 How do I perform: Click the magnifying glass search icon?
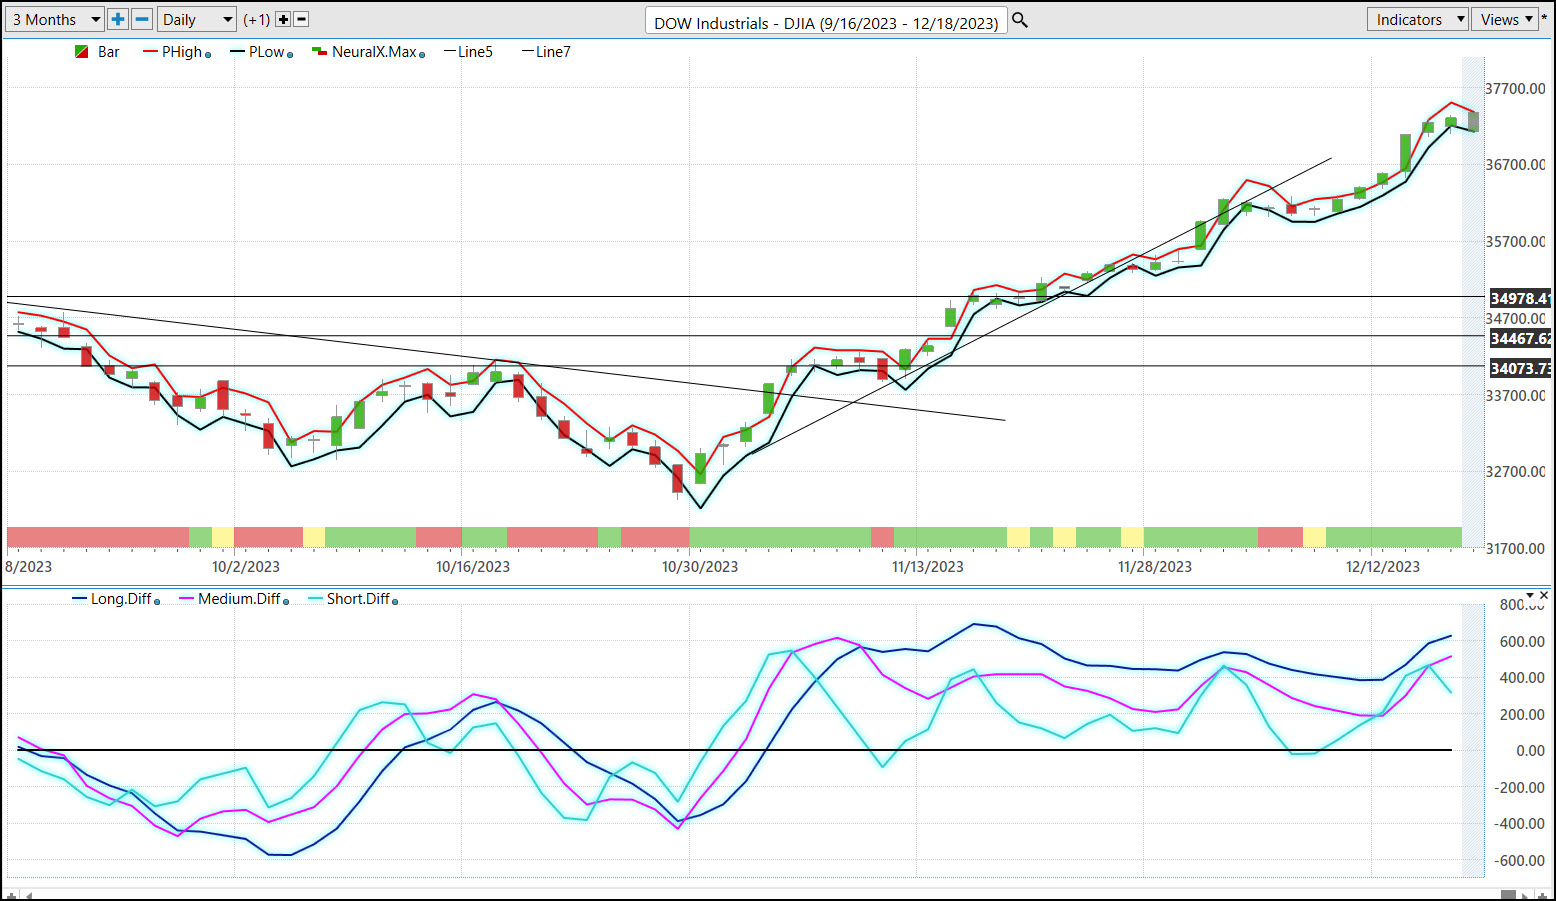pos(1020,20)
